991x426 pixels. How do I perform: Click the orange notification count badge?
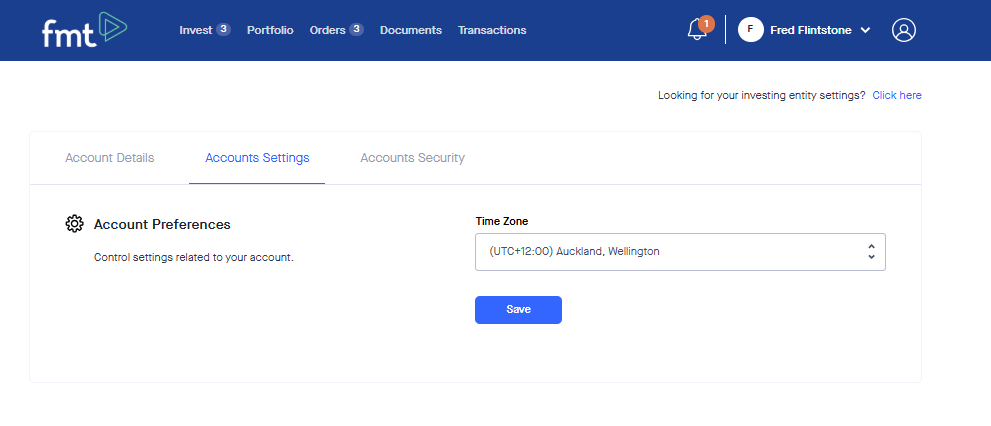pos(706,22)
